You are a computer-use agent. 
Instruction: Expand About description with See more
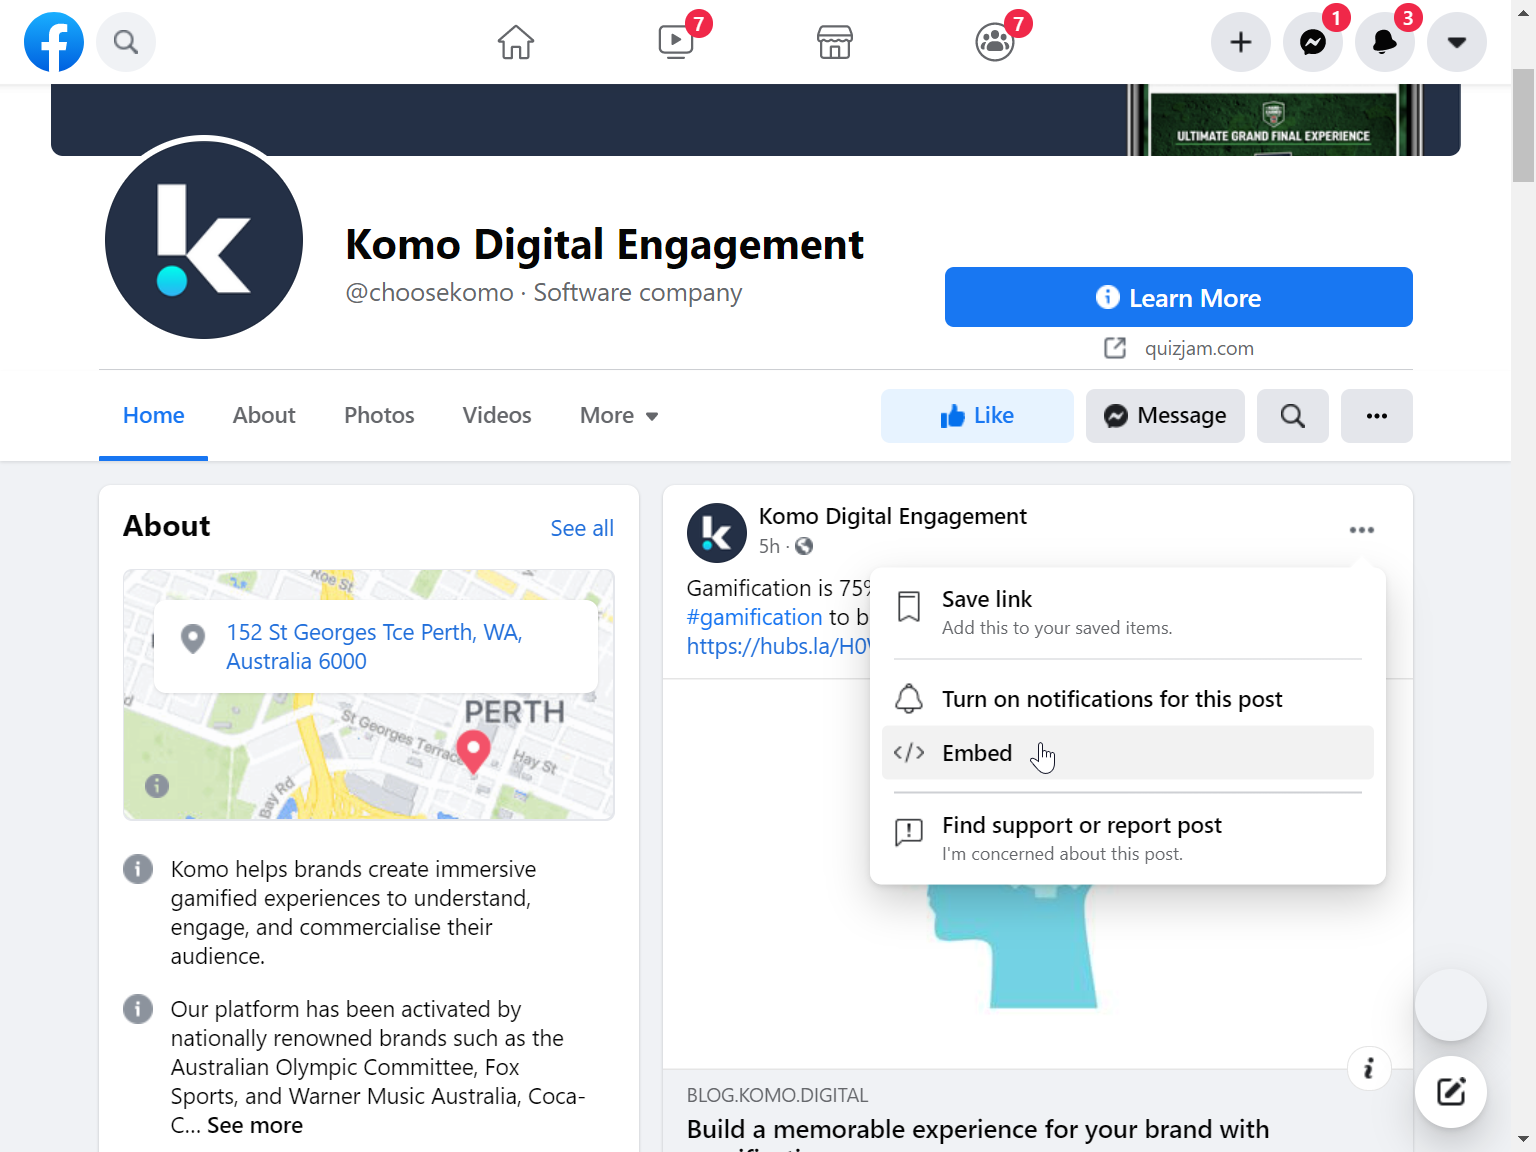tap(254, 1125)
